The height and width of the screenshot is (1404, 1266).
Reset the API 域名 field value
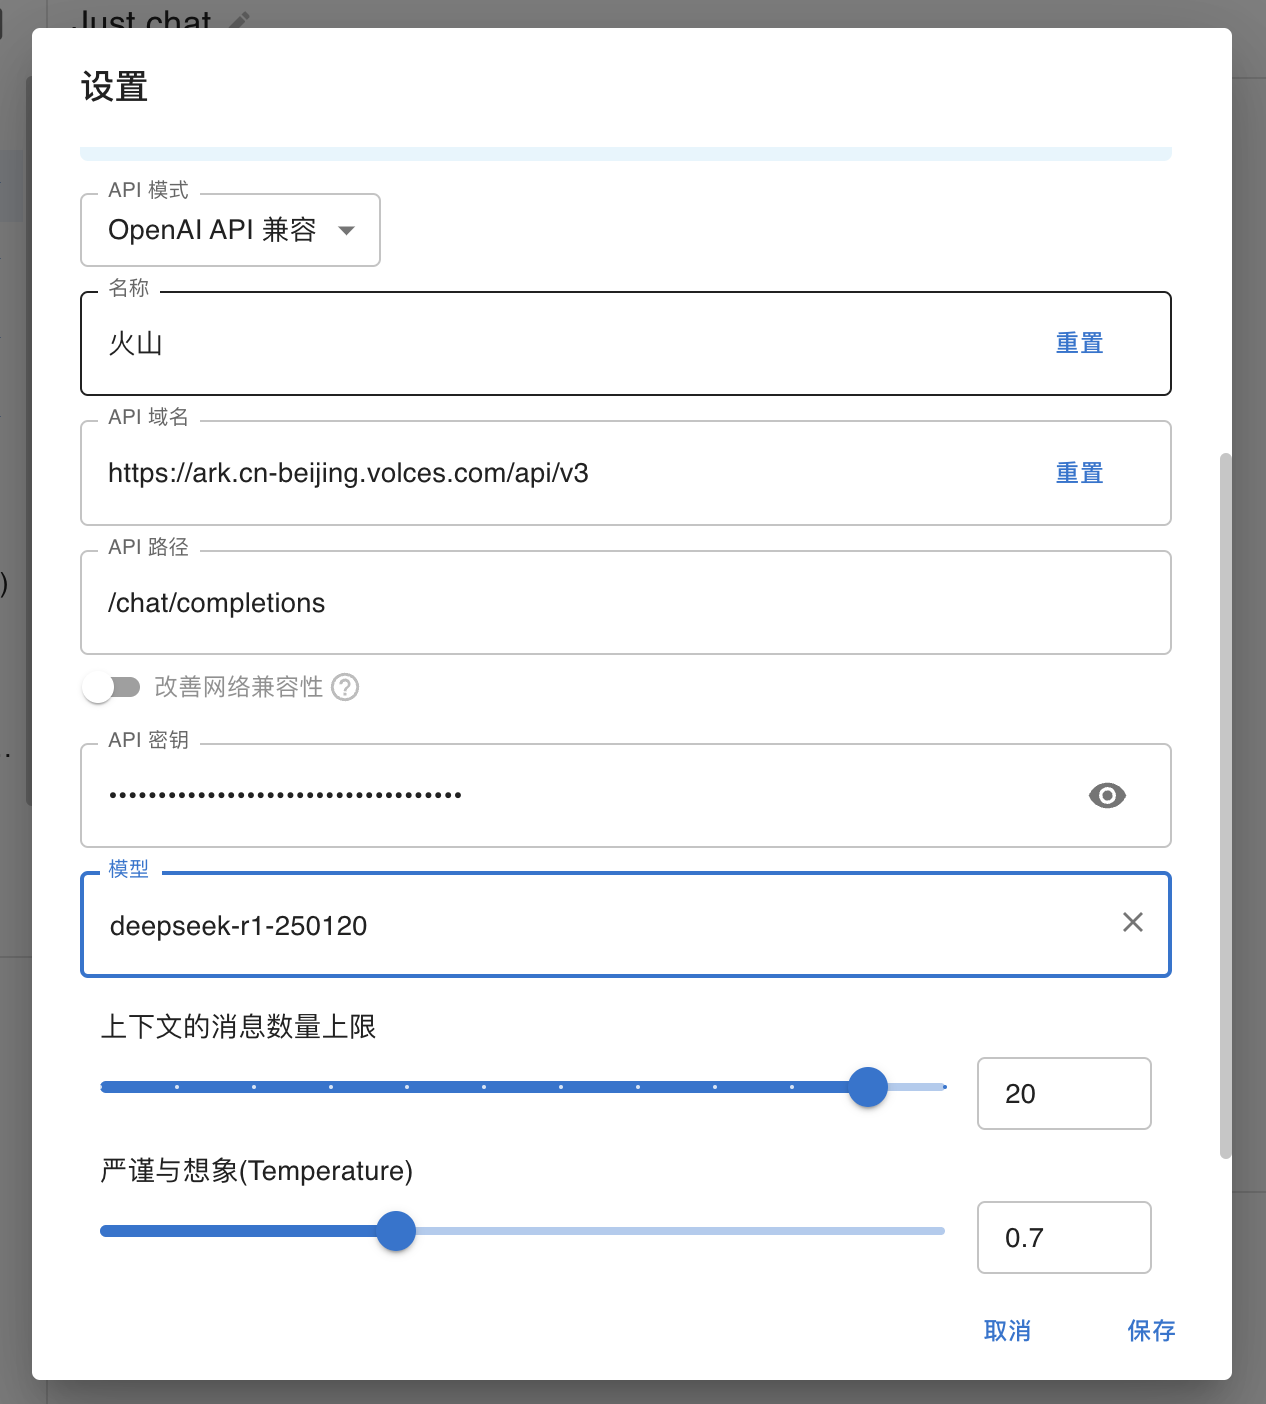pyautogui.click(x=1079, y=474)
